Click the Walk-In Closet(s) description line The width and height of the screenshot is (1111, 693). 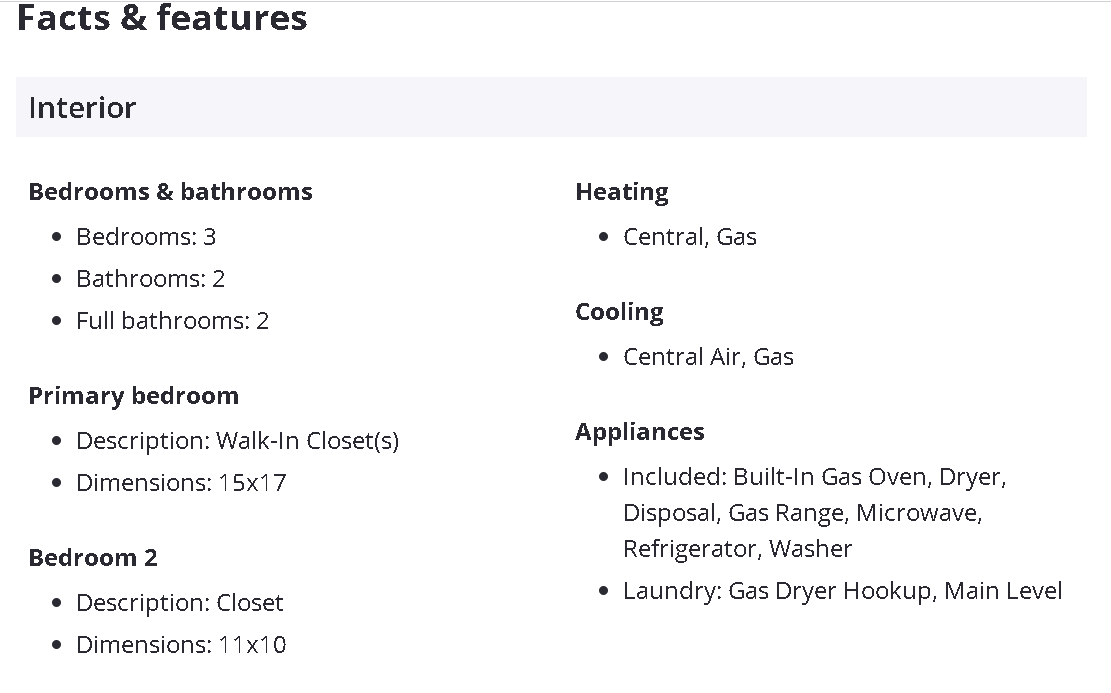237,441
